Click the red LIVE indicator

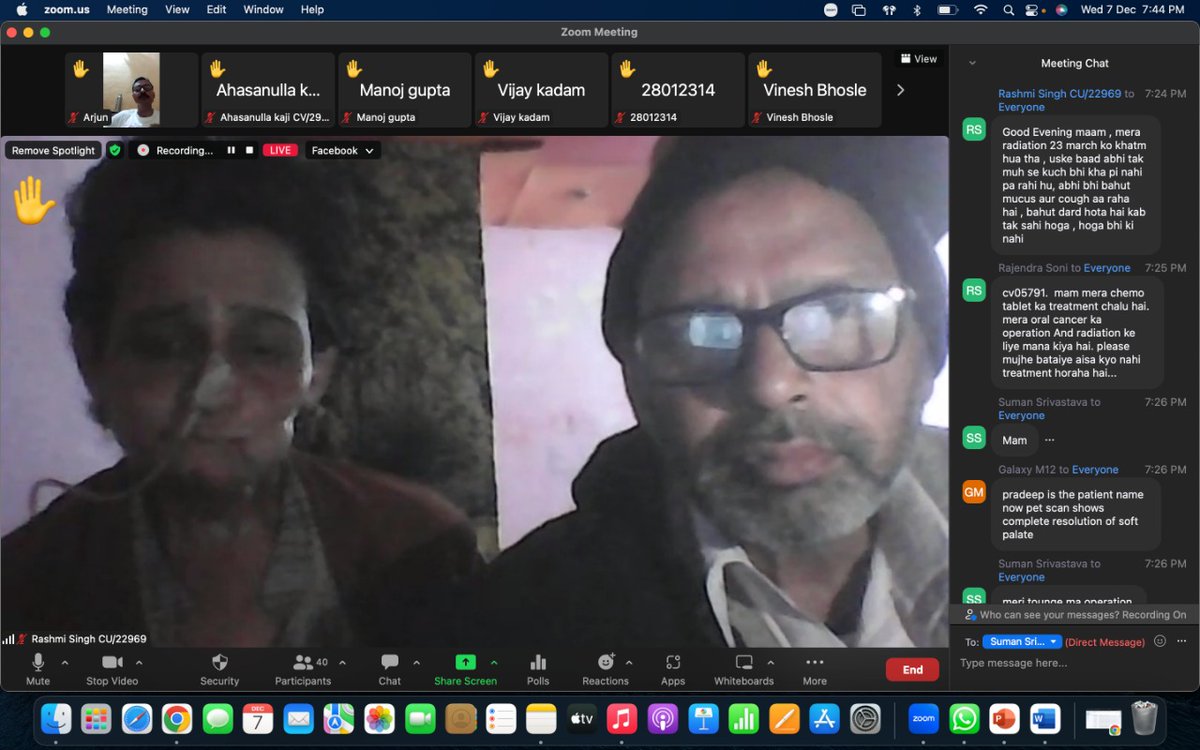[280, 150]
